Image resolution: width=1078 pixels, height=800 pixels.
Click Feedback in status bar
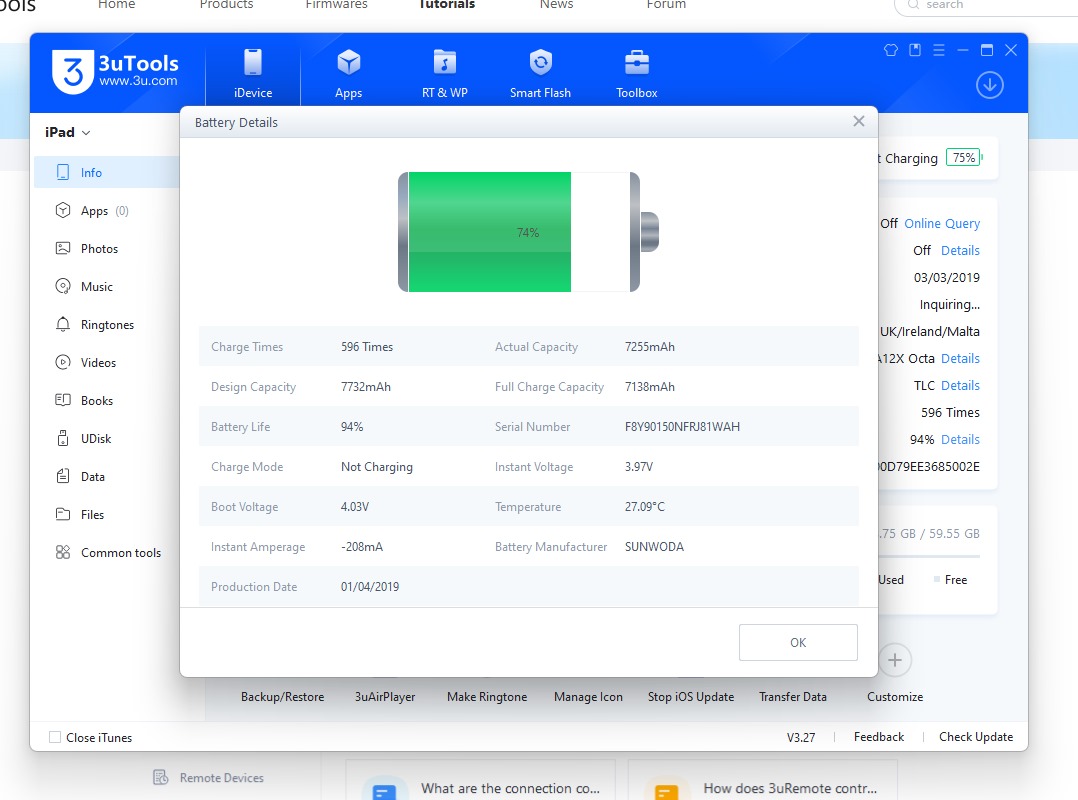tap(879, 737)
